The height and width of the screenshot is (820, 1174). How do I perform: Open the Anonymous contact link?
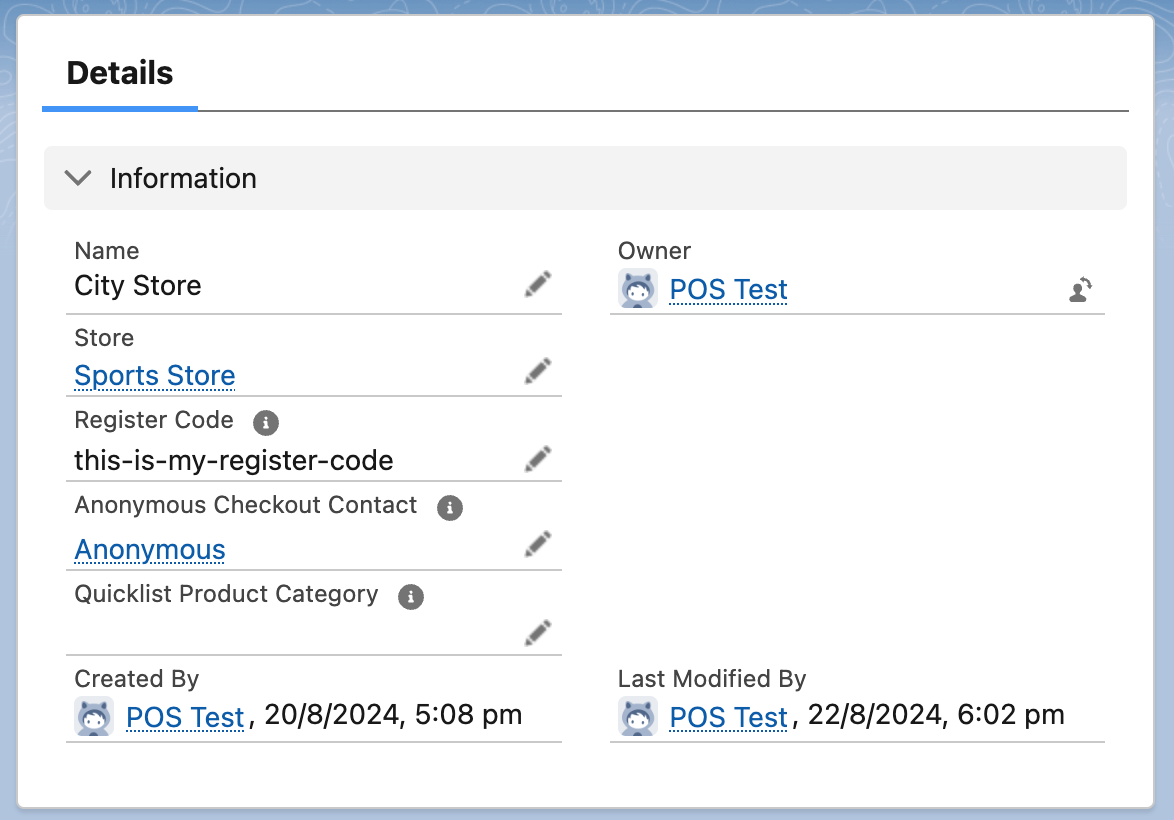(x=150, y=550)
